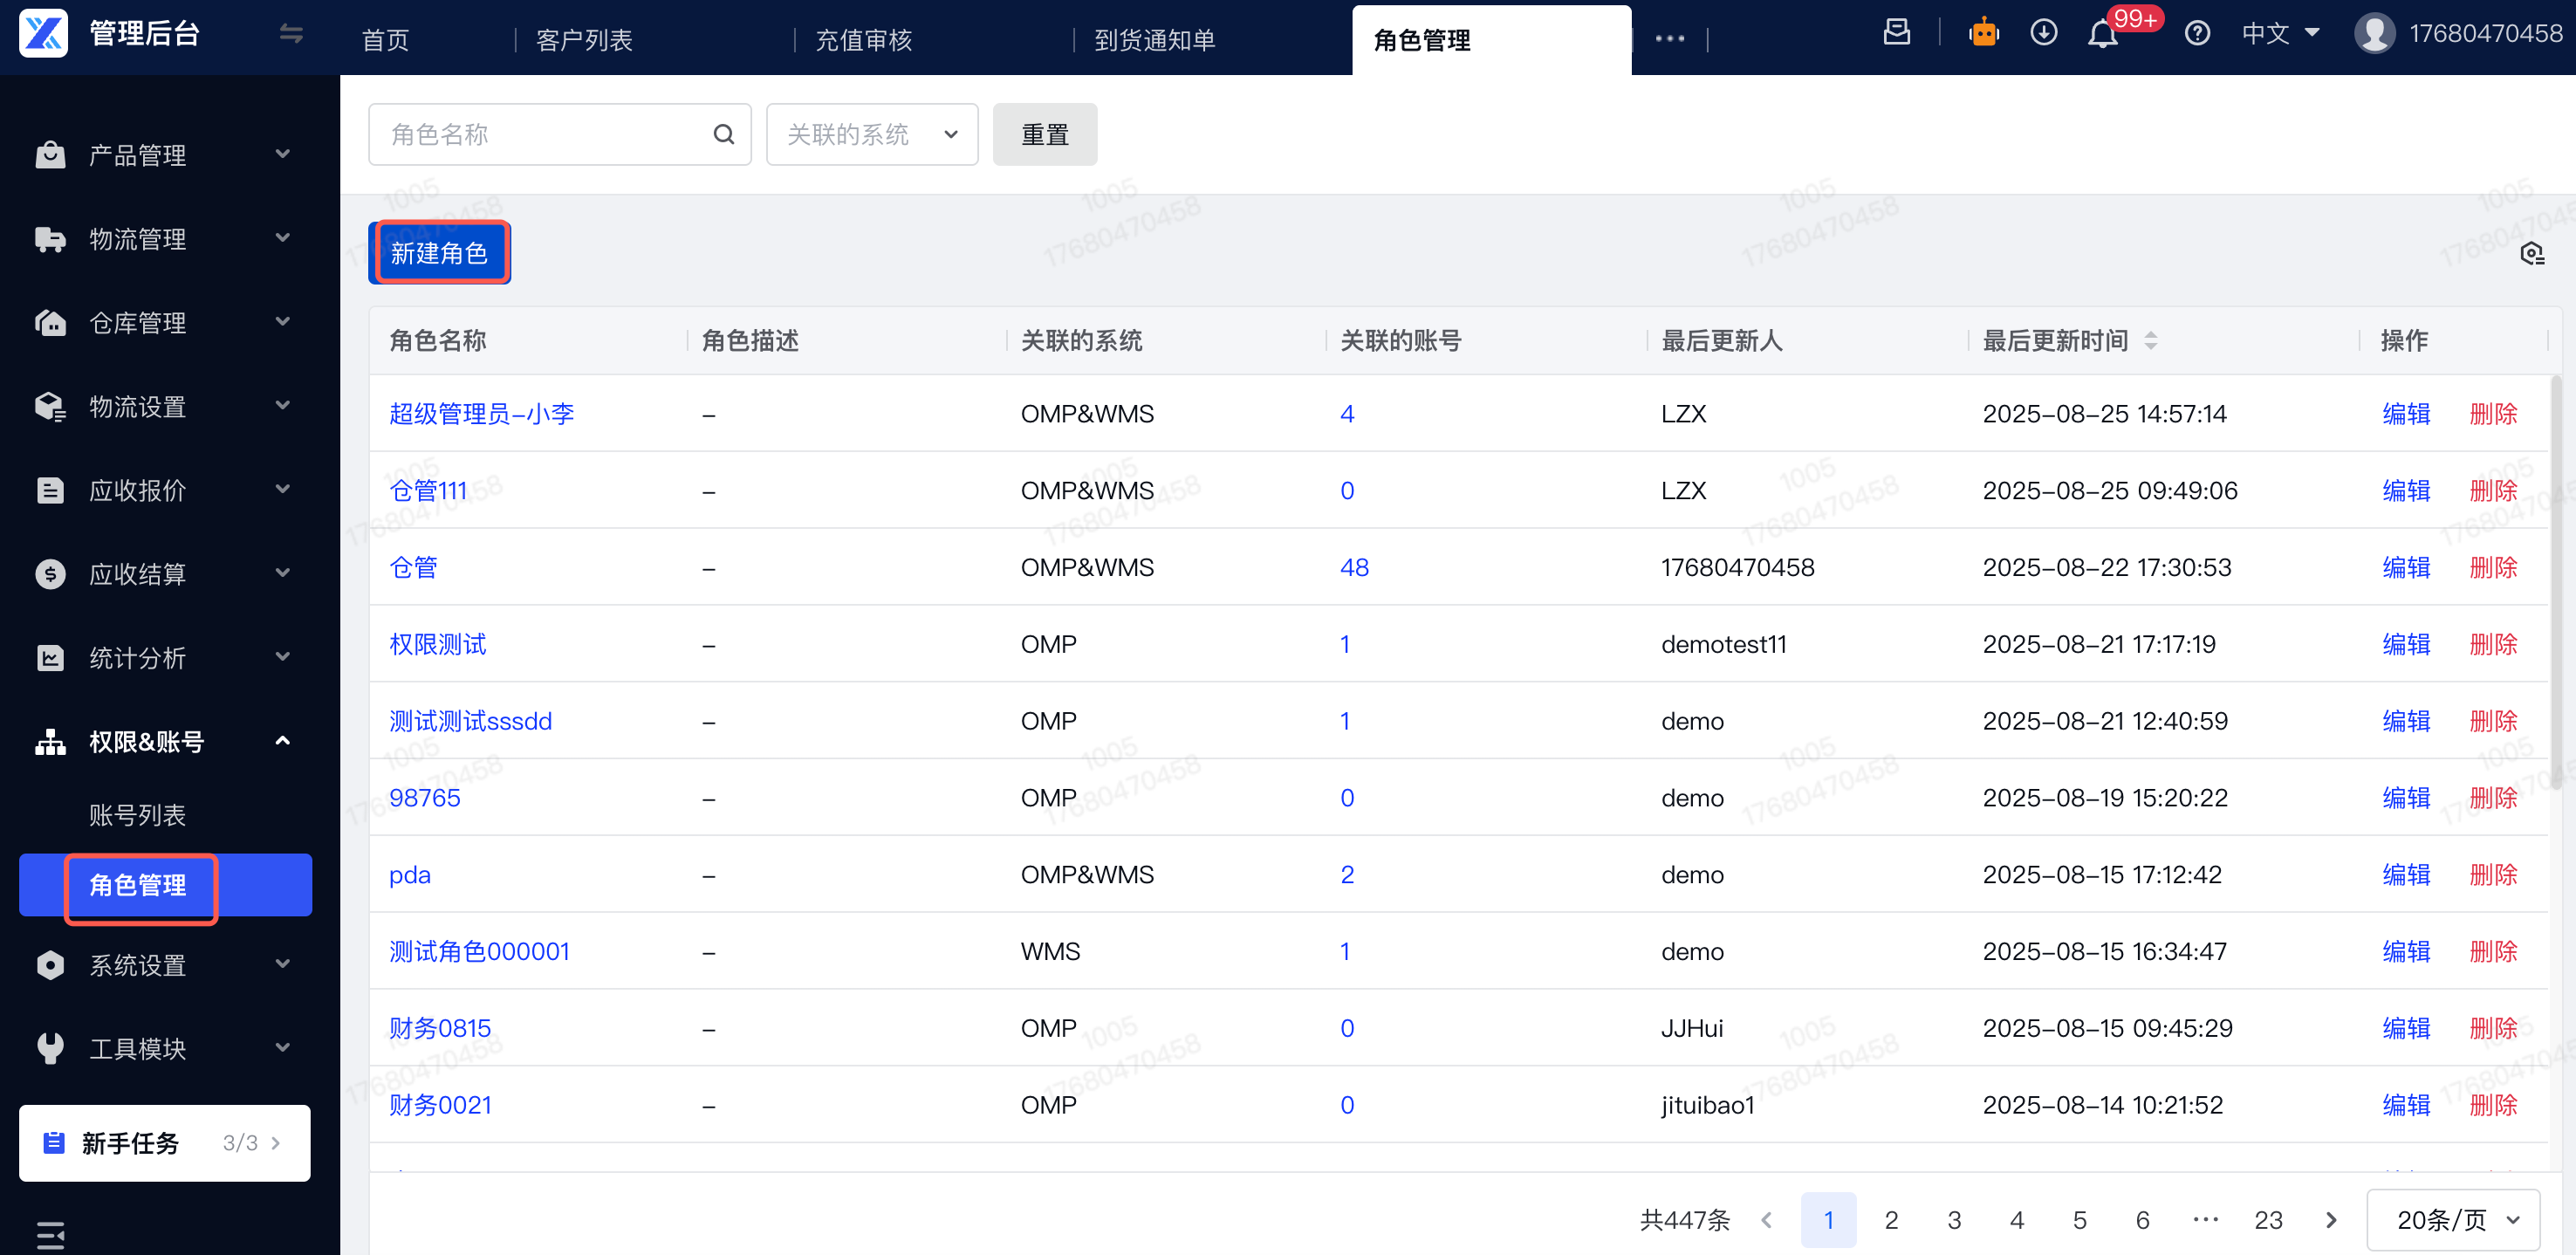Delete the pda role
This screenshot has height=1255, width=2576.
2494,874
